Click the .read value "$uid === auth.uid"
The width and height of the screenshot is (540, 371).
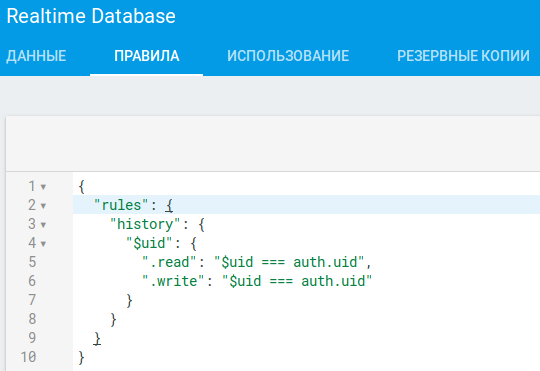point(289,262)
